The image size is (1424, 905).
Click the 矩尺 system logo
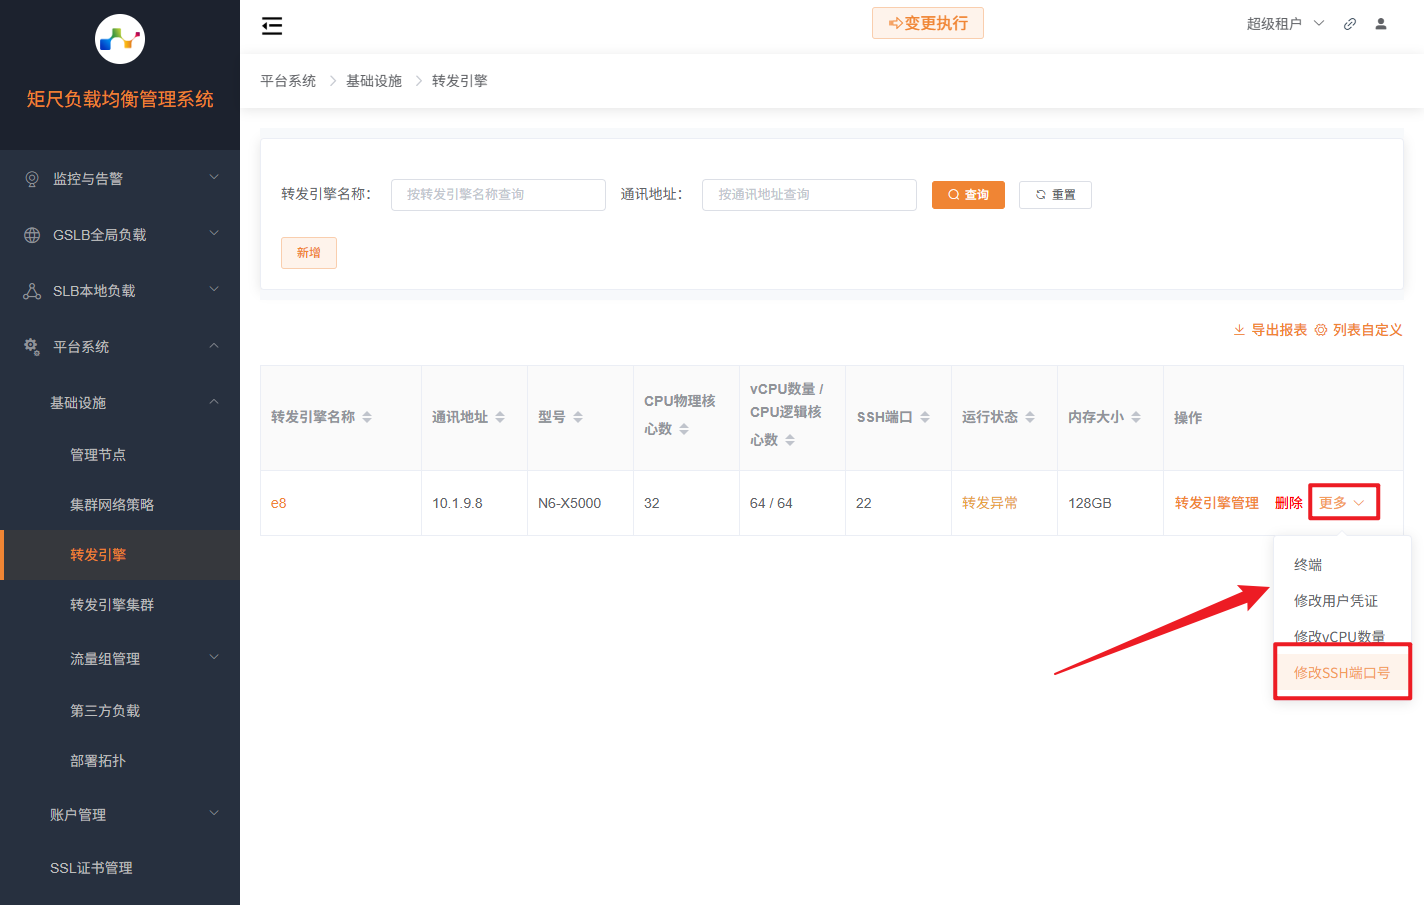tap(120, 40)
